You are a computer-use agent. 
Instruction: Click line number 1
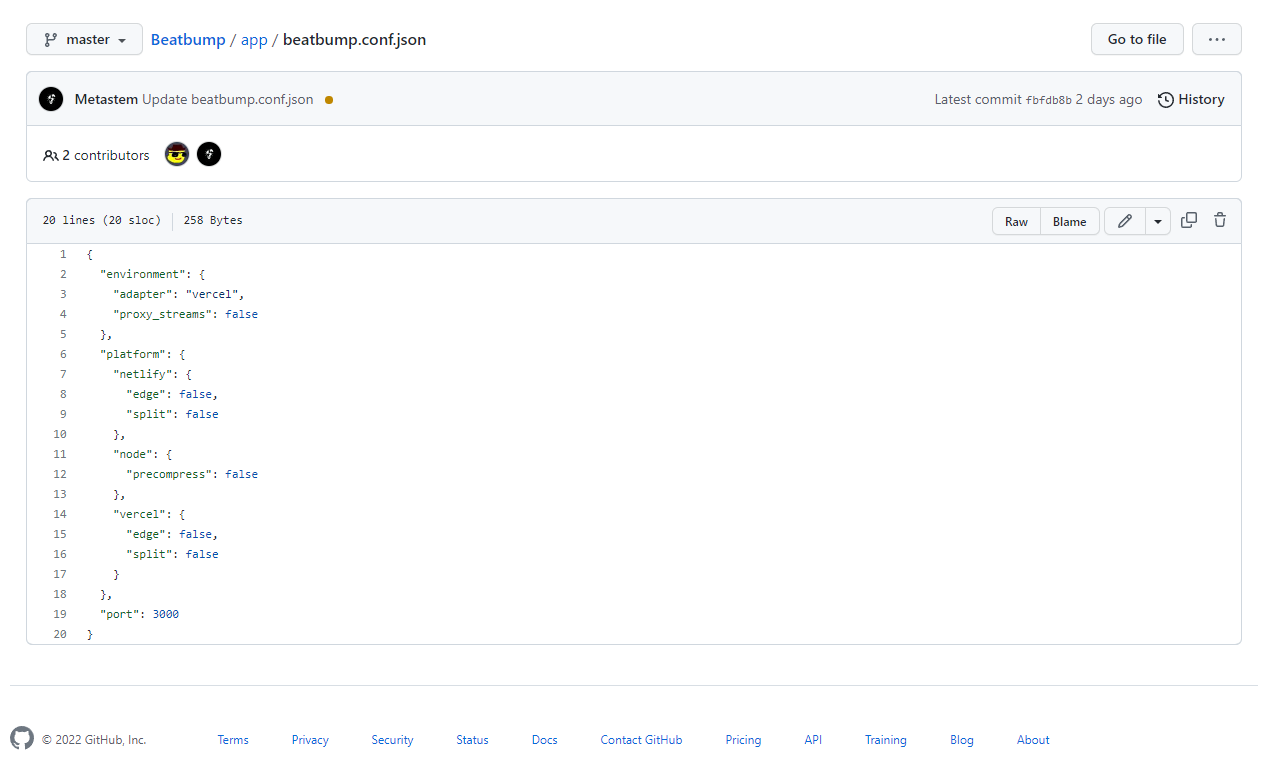(x=63, y=254)
